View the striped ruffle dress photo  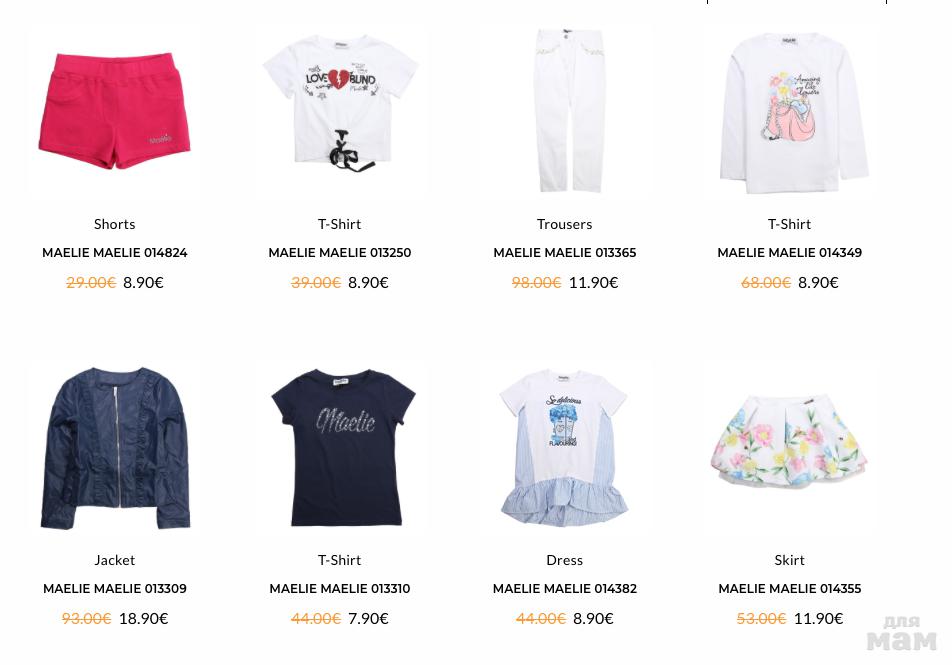point(565,448)
